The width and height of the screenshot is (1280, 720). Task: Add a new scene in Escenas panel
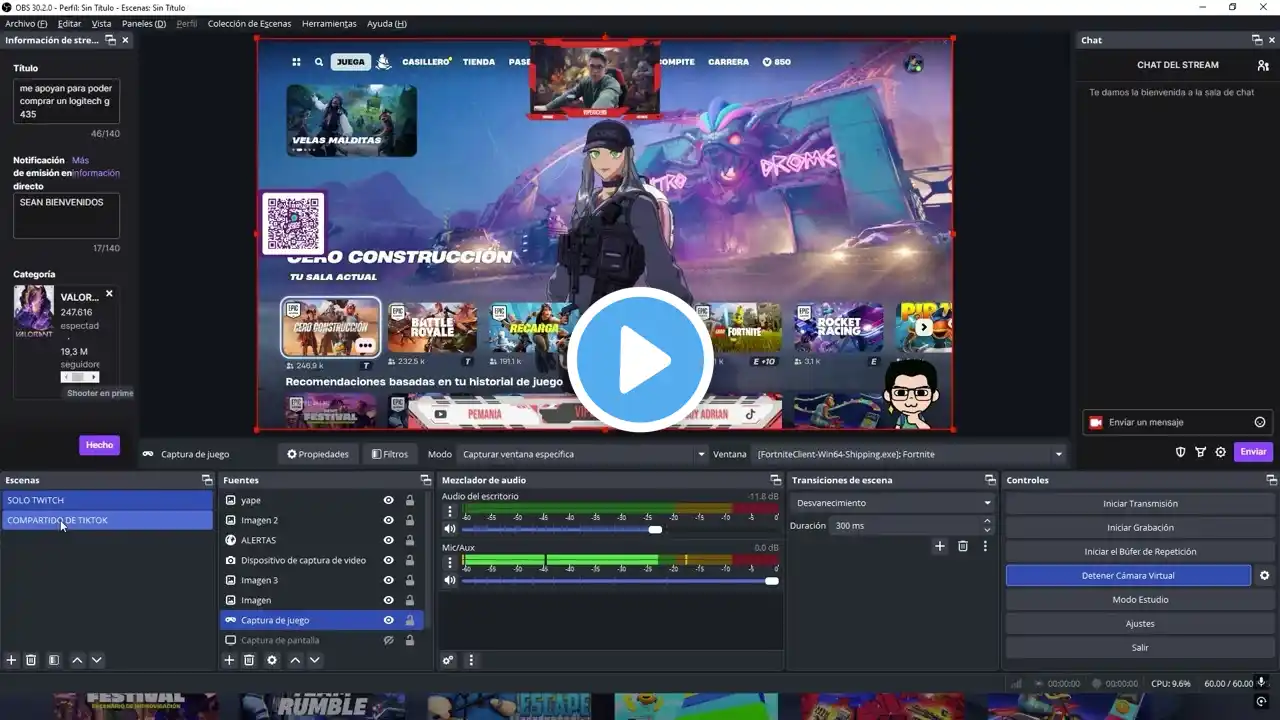11,660
